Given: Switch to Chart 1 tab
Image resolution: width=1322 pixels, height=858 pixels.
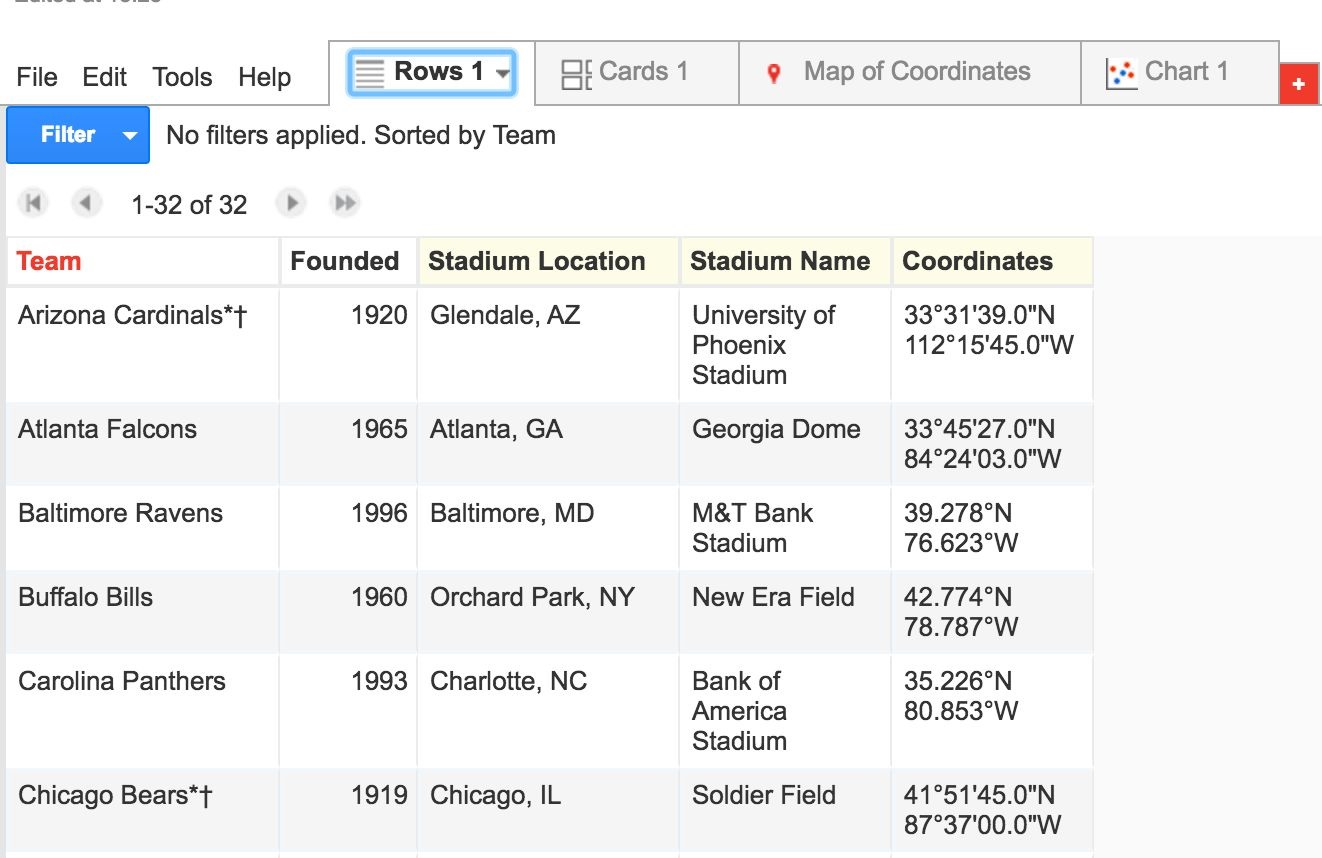Looking at the screenshot, I should tap(1179, 72).
